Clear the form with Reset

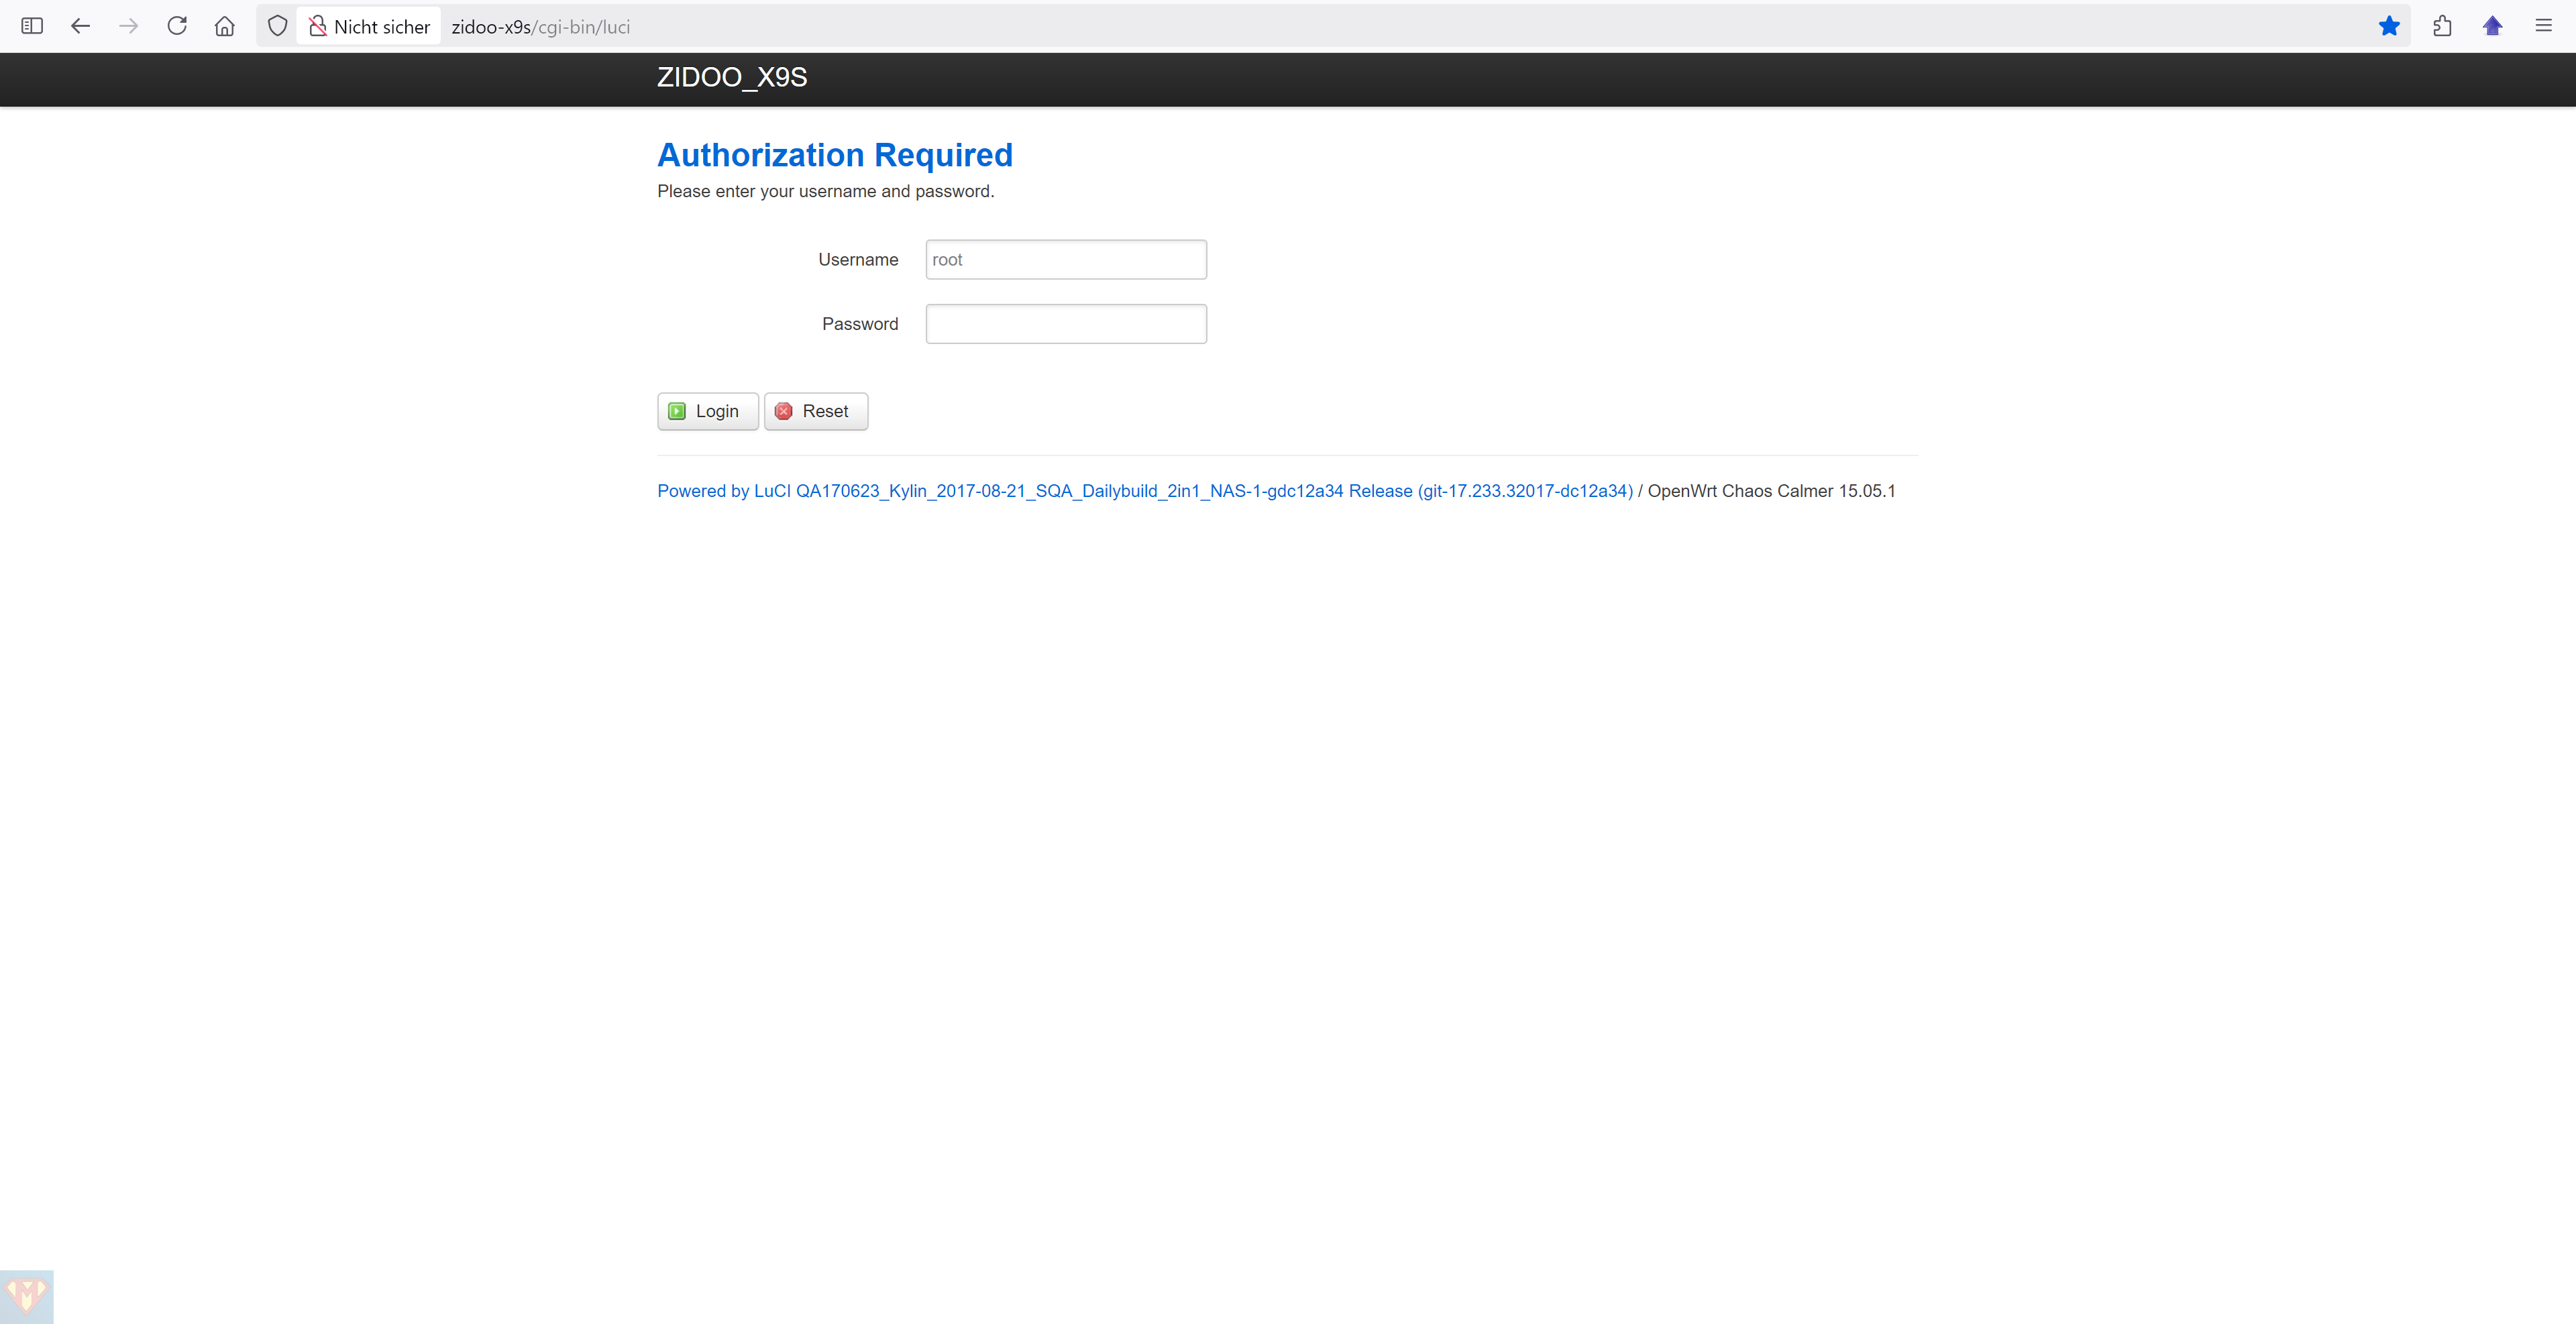pyautogui.click(x=816, y=411)
